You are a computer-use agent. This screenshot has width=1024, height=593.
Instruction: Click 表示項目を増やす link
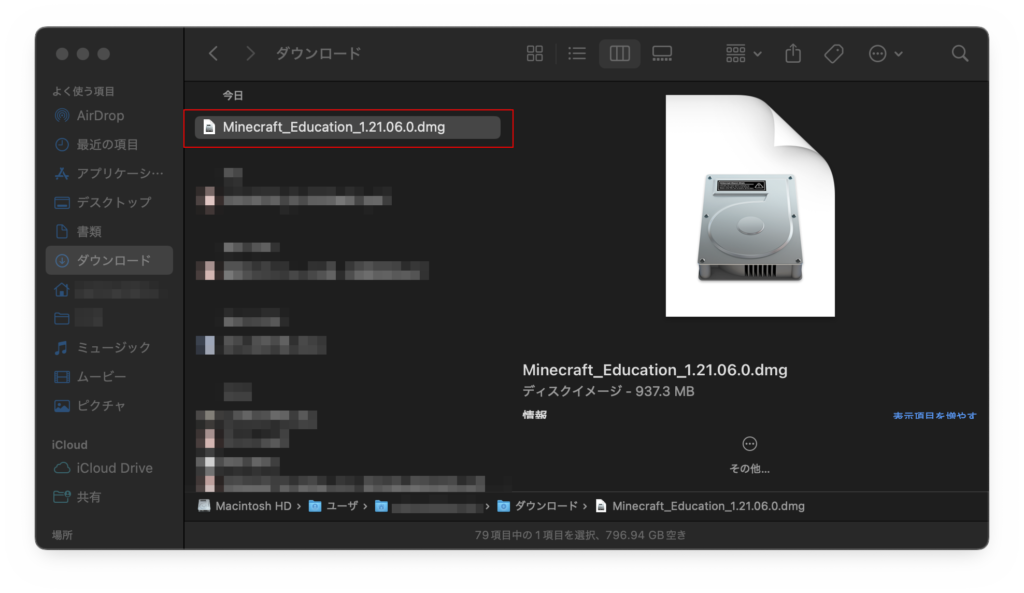pyautogui.click(x=934, y=415)
